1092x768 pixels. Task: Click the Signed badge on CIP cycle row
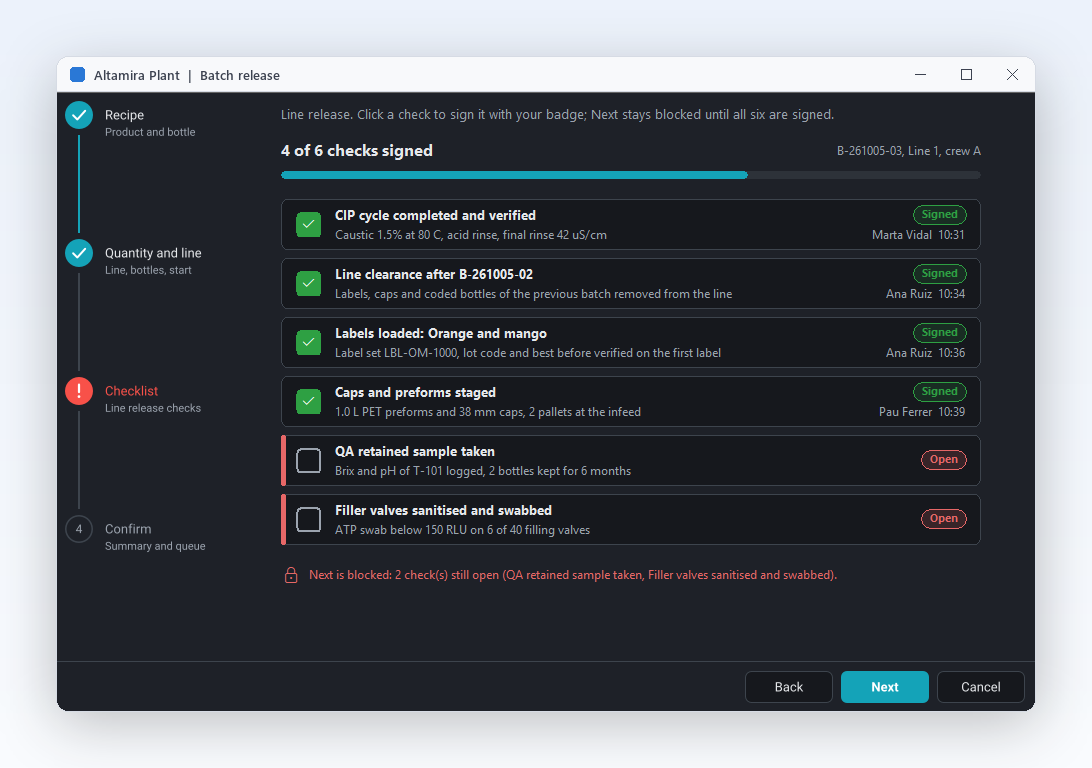(x=939, y=214)
